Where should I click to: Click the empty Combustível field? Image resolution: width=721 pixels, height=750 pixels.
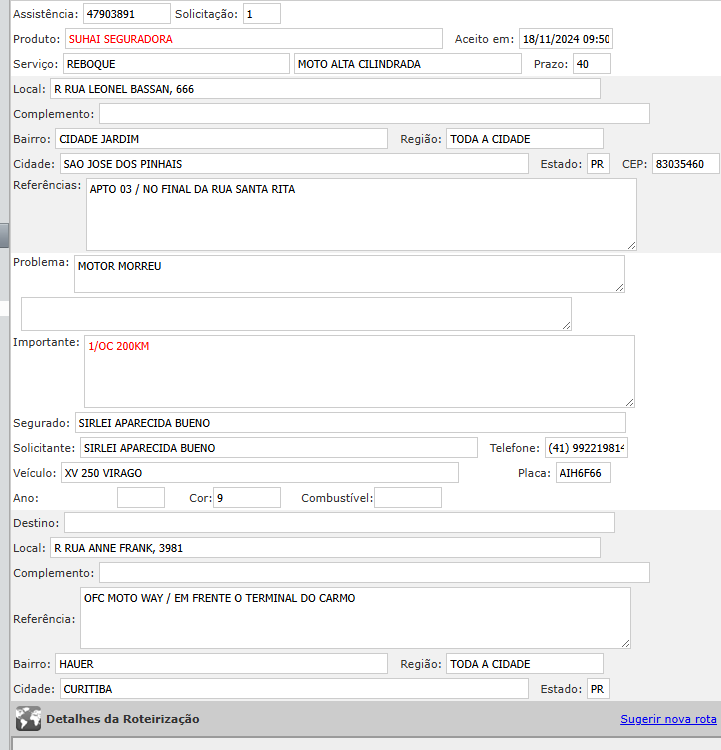pyautogui.click(x=407, y=498)
